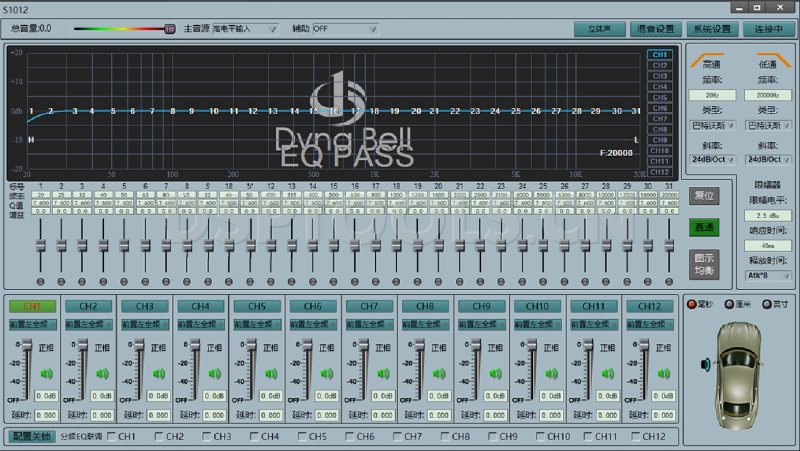Click the green 直通 bypass button

[x=704, y=228]
